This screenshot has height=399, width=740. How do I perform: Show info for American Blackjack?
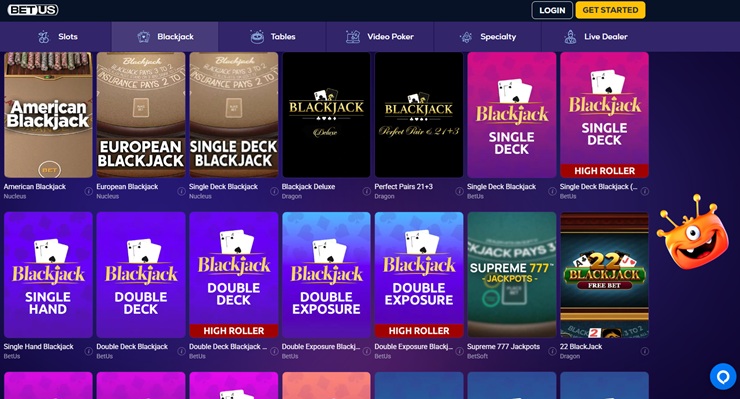[88, 191]
